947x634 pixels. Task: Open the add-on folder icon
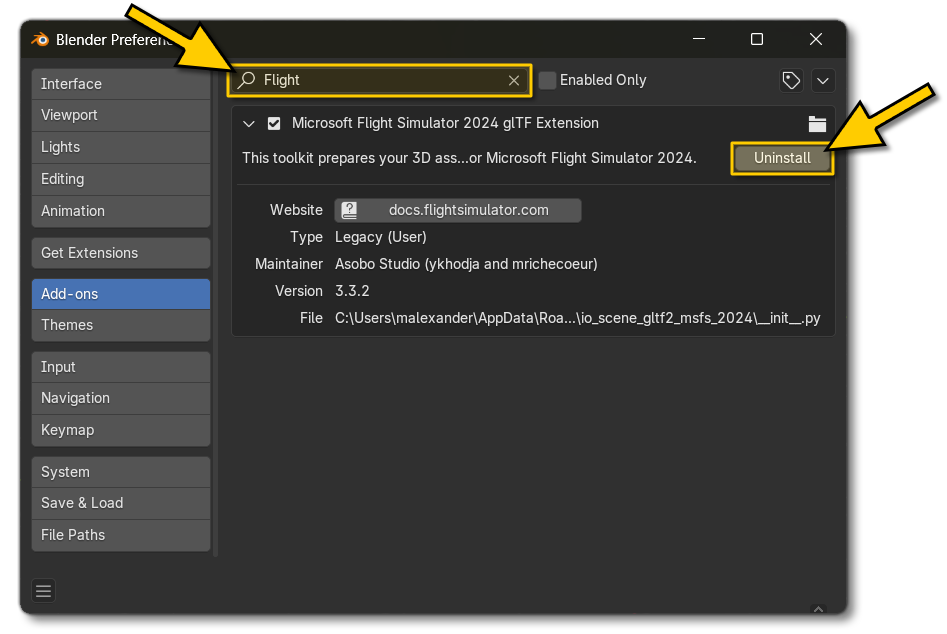pyautogui.click(x=817, y=124)
